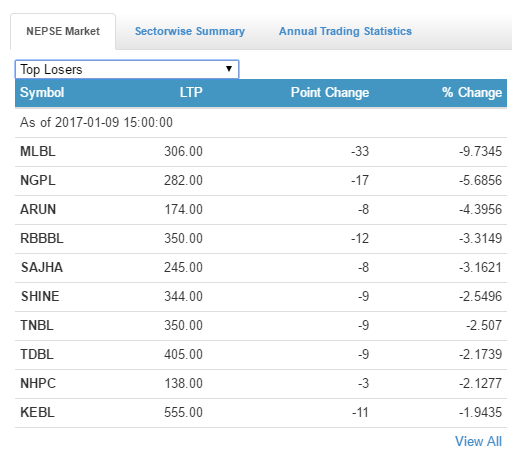Click the % Change column header

coord(472,92)
